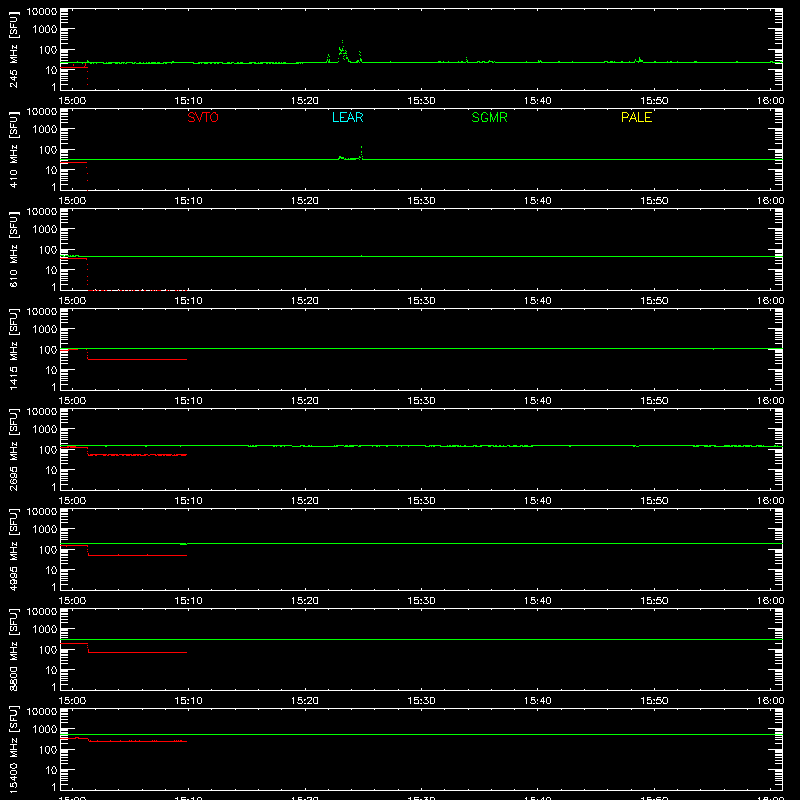800x800 pixels.
Task: Click the 15:00 tick label under 245 MHz panel
Action: tap(72, 101)
